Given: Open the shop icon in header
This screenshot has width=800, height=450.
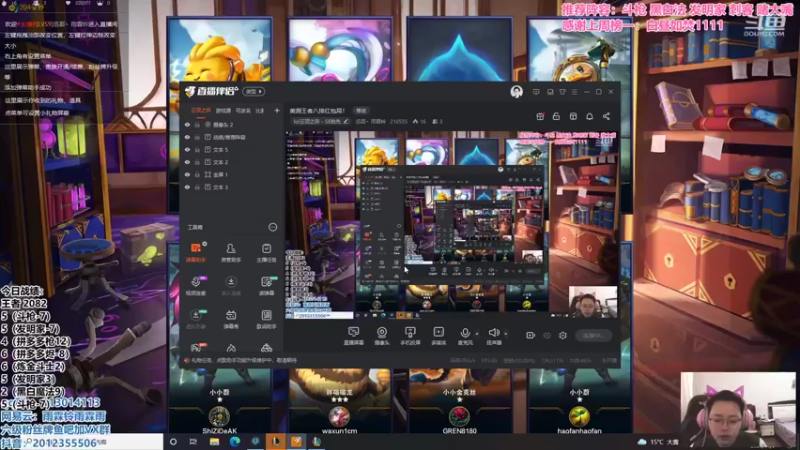Looking at the screenshot, I should 573,116.
